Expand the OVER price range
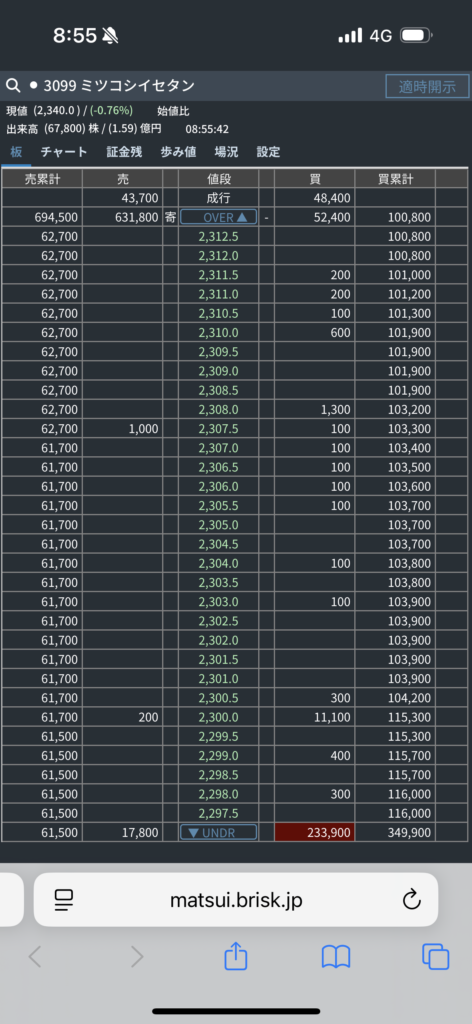The height and width of the screenshot is (1024, 472). 219,217
